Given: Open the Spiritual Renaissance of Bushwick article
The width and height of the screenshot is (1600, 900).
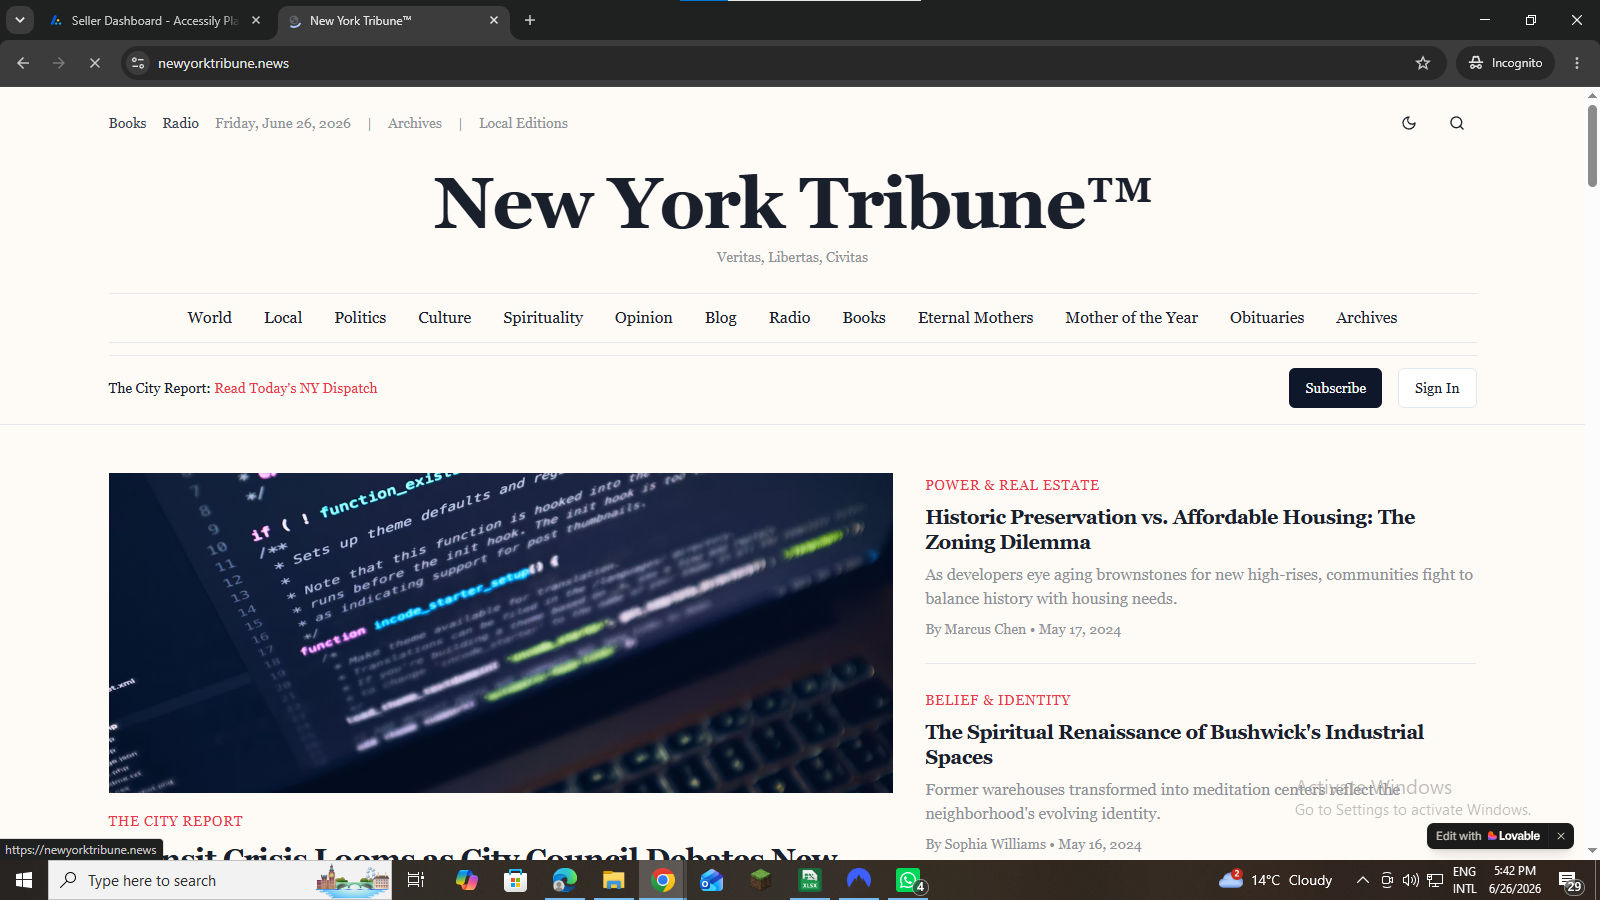Looking at the screenshot, I should [x=1174, y=745].
